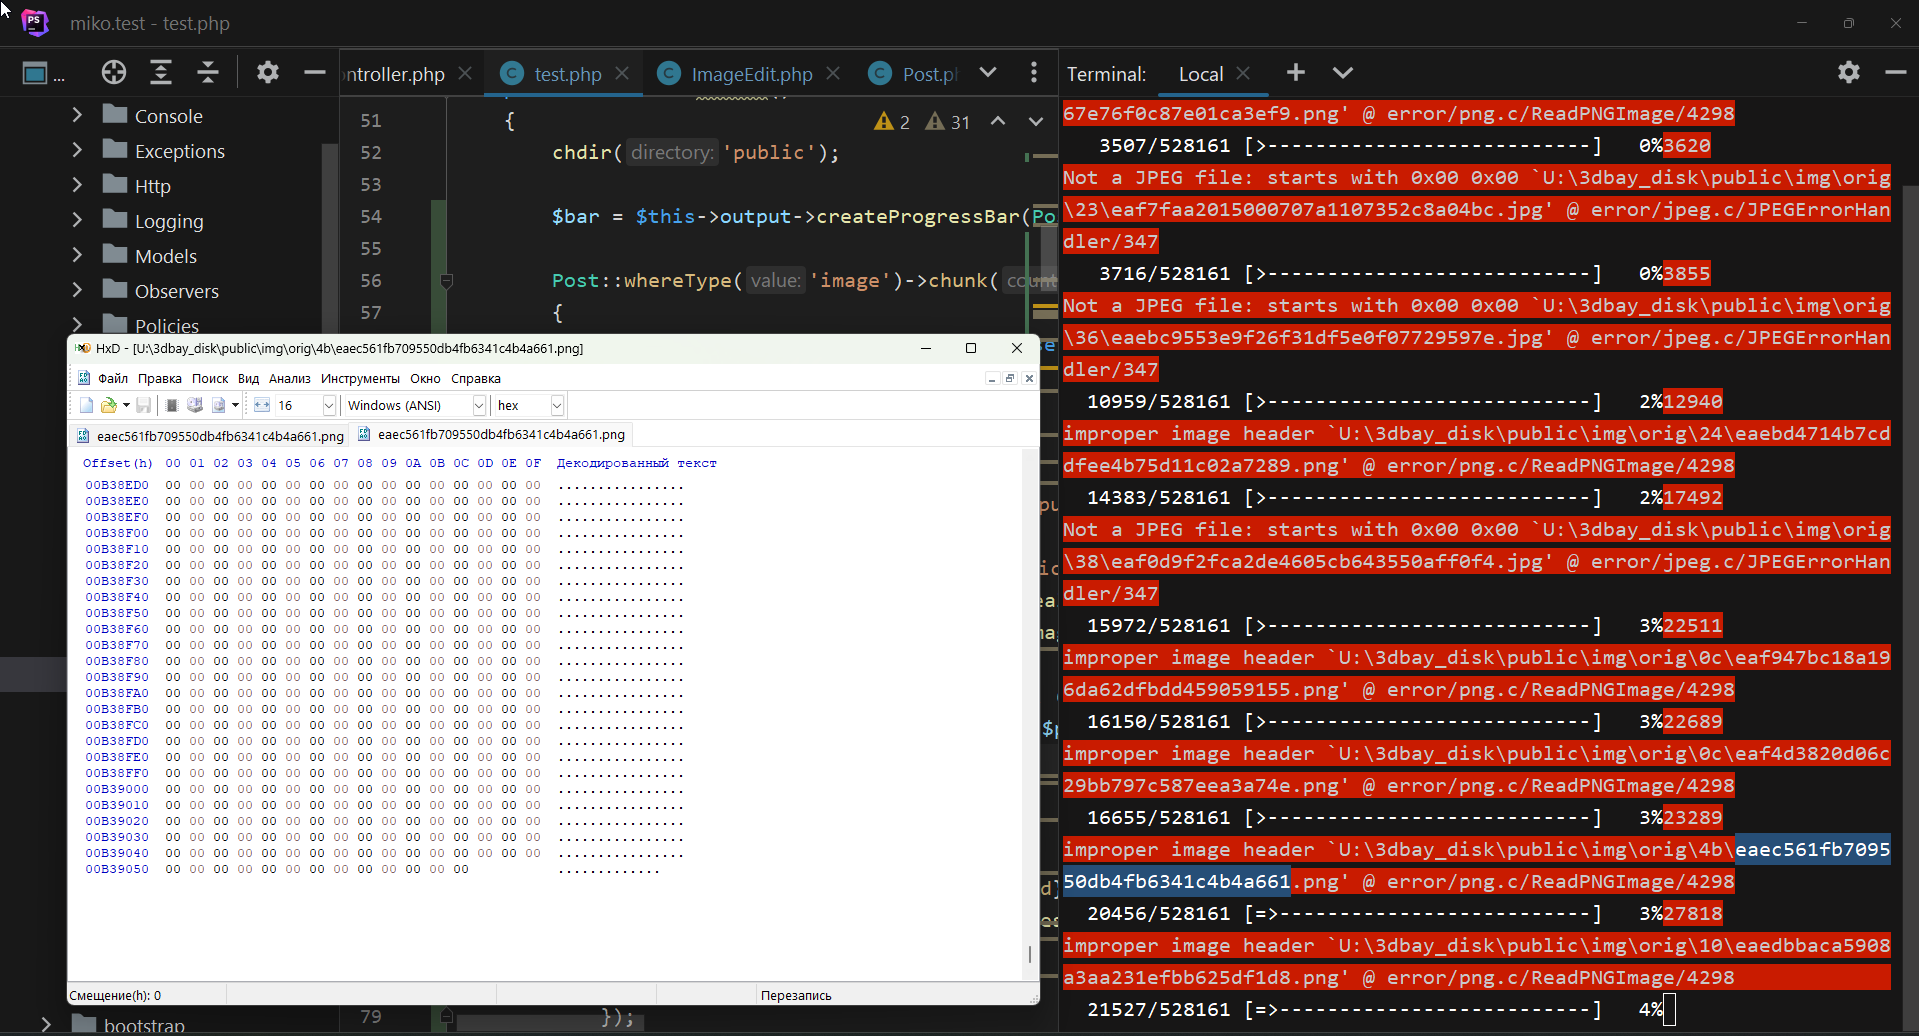
Task: Click HxD open RAM icon
Action: pyautogui.click(x=171, y=405)
